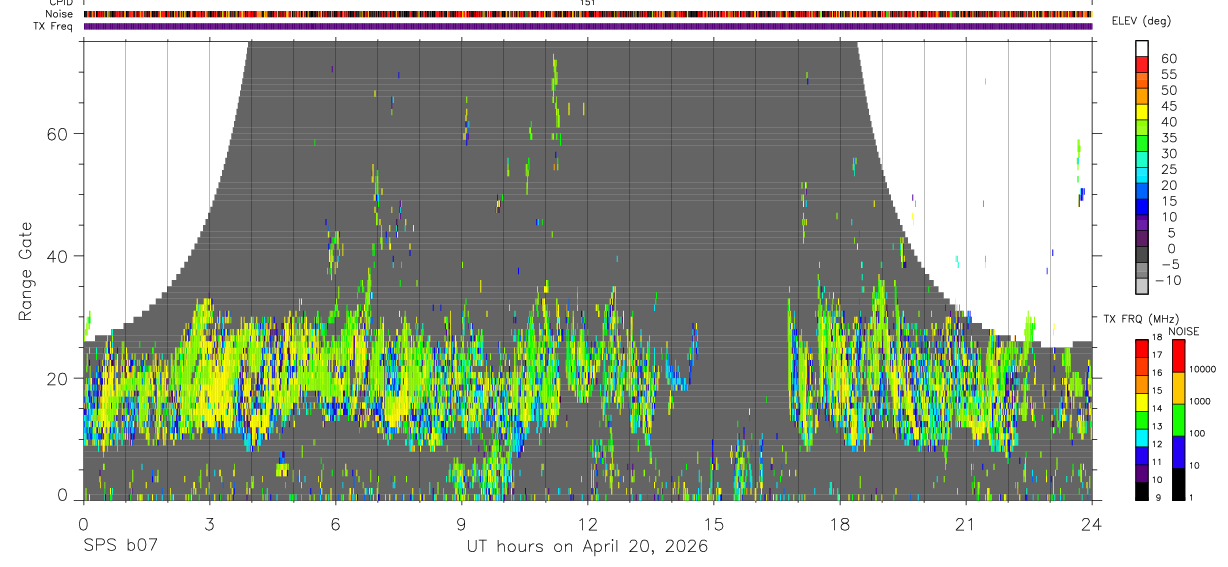1228x567 pixels.
Task: Click the blue segment of the NOISE colorbar
Action: click(x=1178, y=450)
